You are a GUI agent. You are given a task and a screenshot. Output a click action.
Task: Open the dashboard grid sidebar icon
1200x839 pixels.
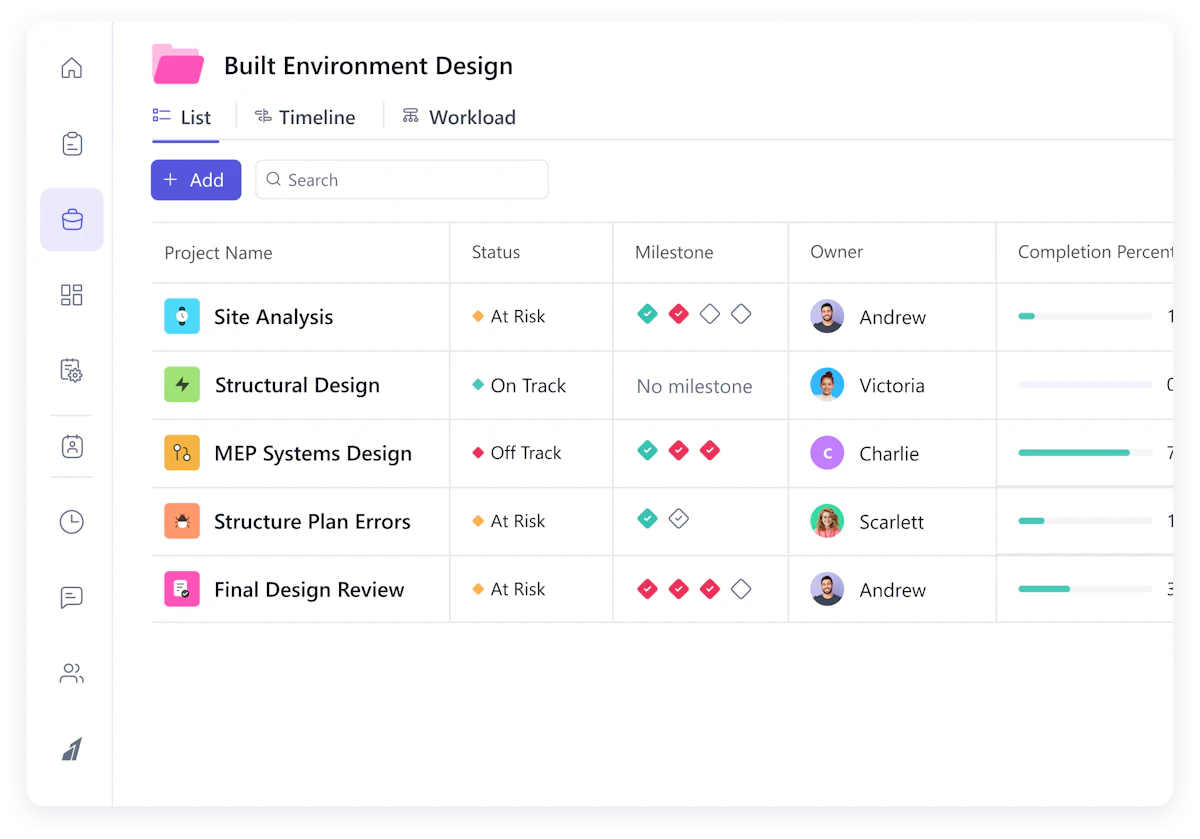point(71,295)
